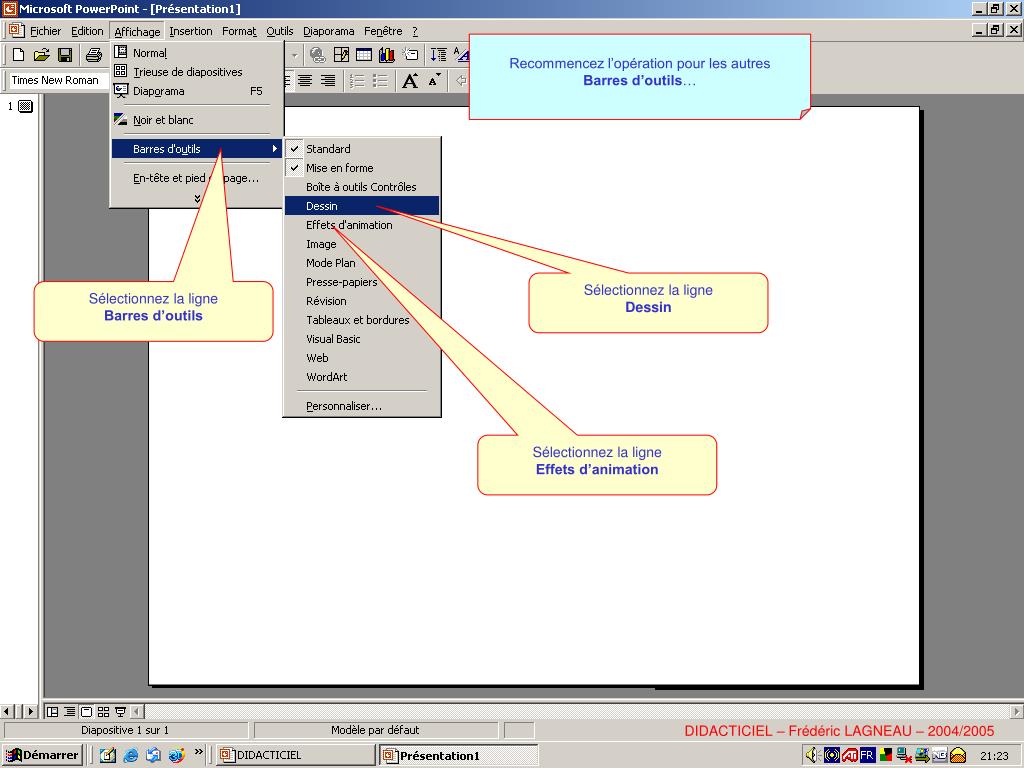Click Decrease font size icon
Image resolution: width=1024 pixels, height=768 pixels.
(434, 80)
